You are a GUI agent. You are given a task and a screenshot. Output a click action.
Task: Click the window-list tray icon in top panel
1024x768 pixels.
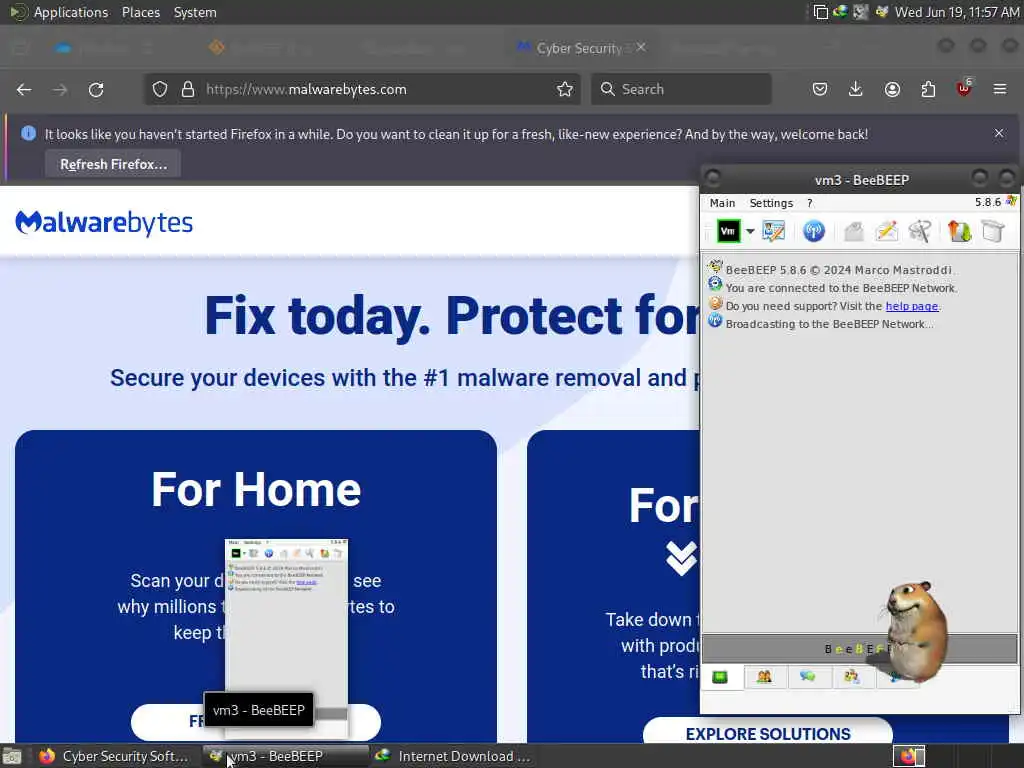point(820,12)
